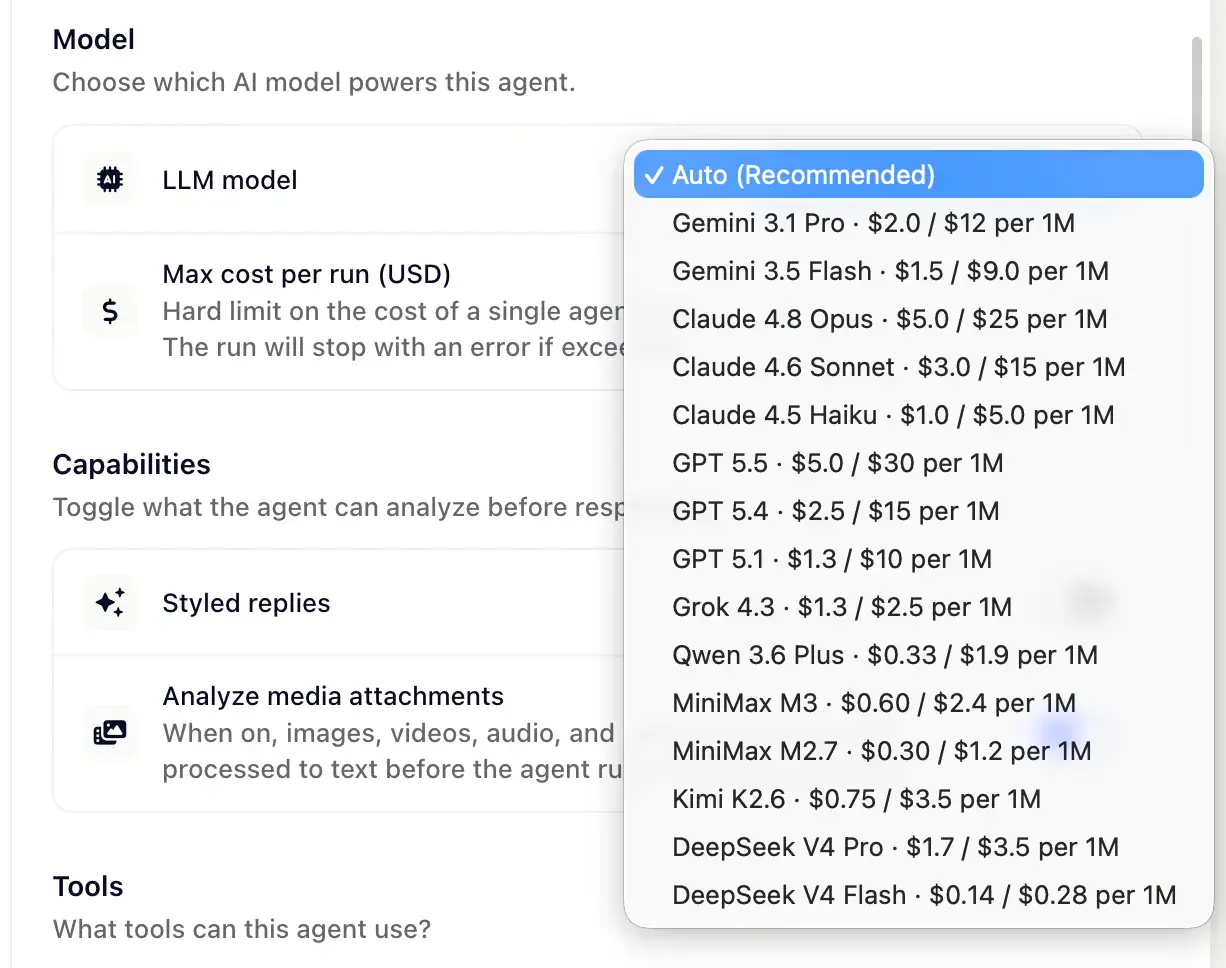Viewport: 1226px width, 968px height.
Task: Select Claude 4.6 Sonnet model
Action: point(918,367)
